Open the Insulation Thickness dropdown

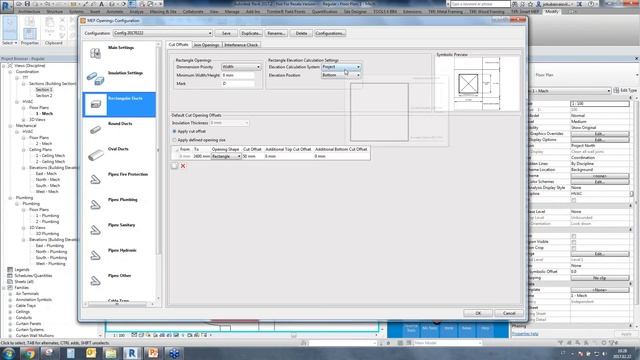click(x=229, y=123)
